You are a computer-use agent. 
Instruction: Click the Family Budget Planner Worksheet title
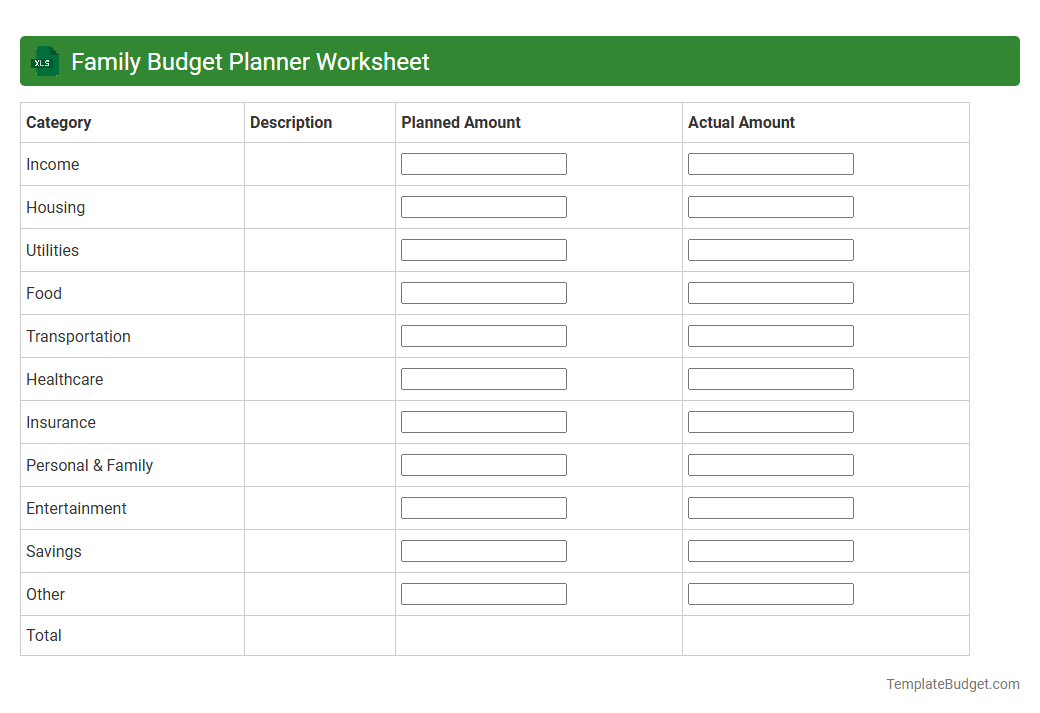click(248, 61)
